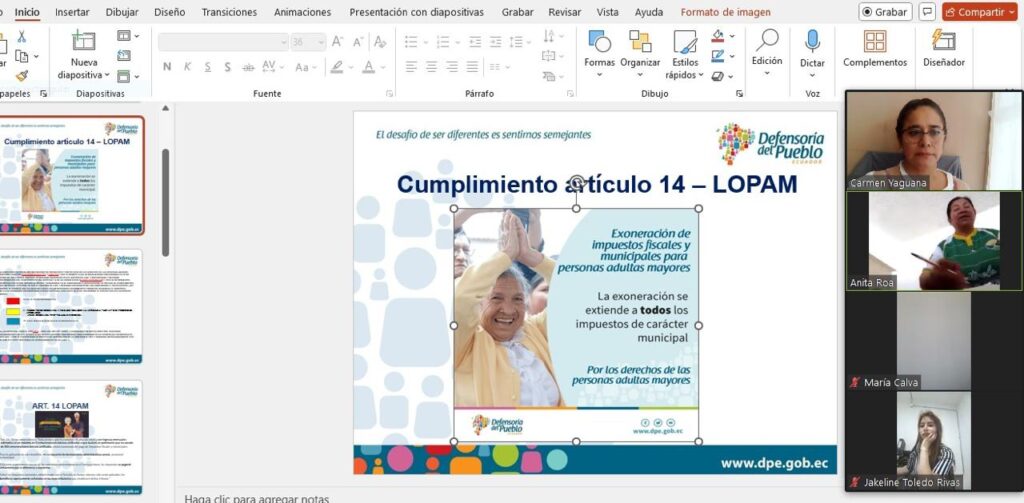Click the Cut scissors icon
Screen dimensions: 1024x503
point(21,37)
